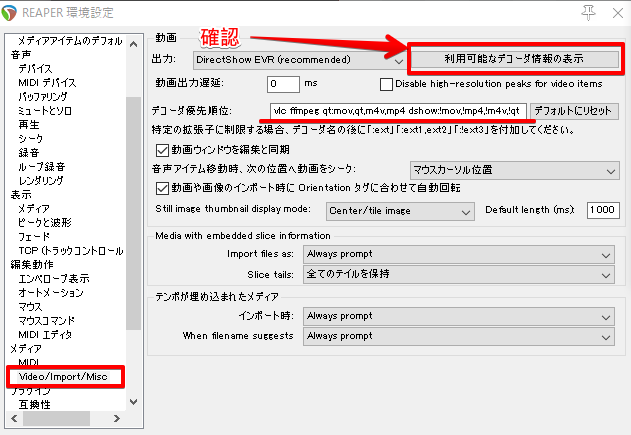Select ミュートとソロ in tree
The width and height of the screenshot is (631, 435).
[x=45, y=111]
